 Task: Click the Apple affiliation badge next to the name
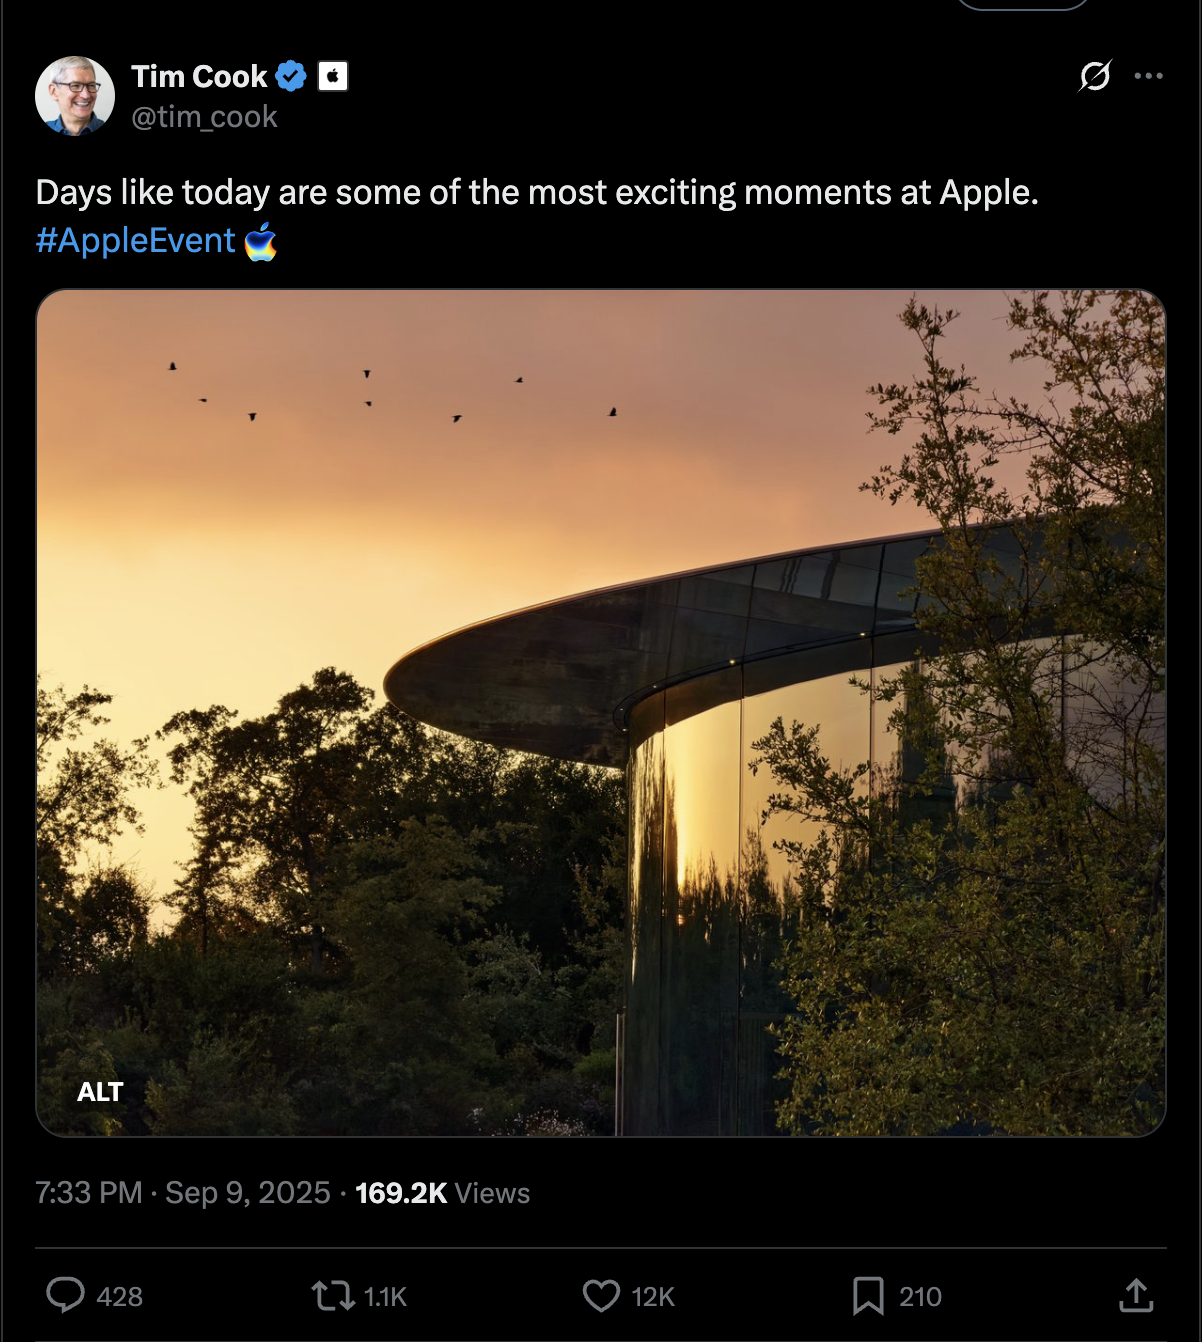click(x=331, y=74)
